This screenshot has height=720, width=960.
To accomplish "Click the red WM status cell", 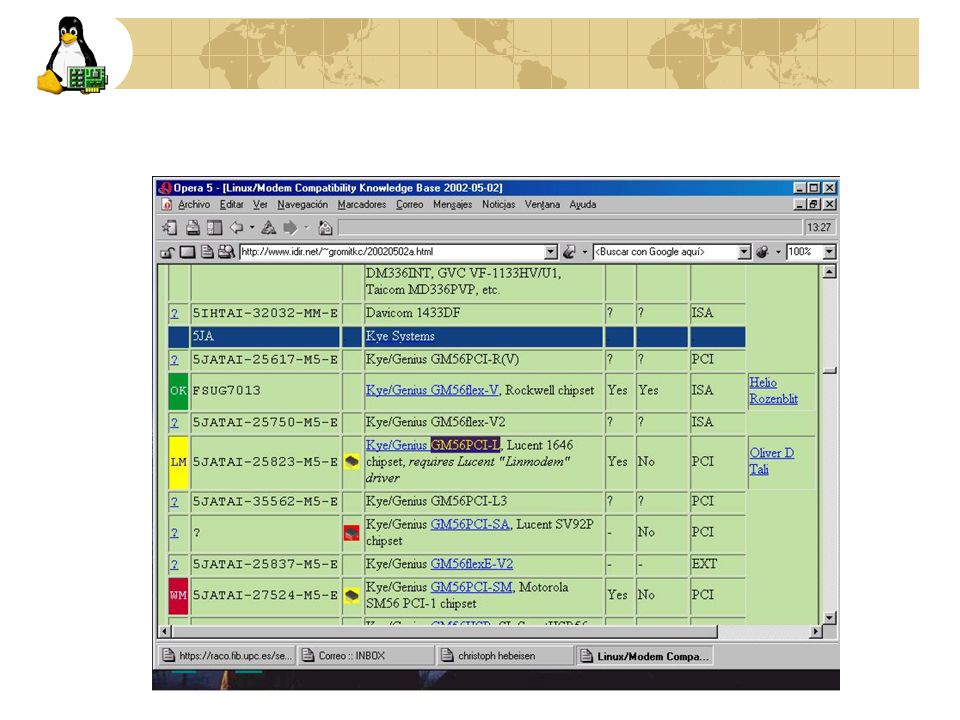I will tap(178, 595).
